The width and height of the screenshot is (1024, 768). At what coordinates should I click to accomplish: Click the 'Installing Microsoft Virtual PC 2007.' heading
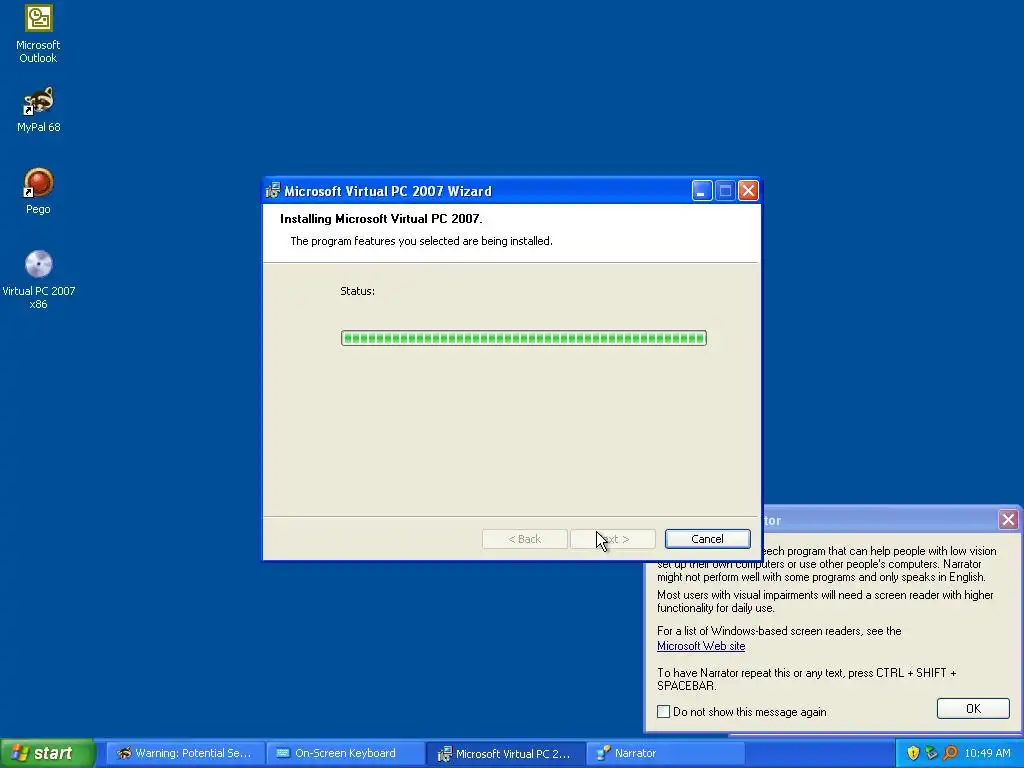click(381, 219)
